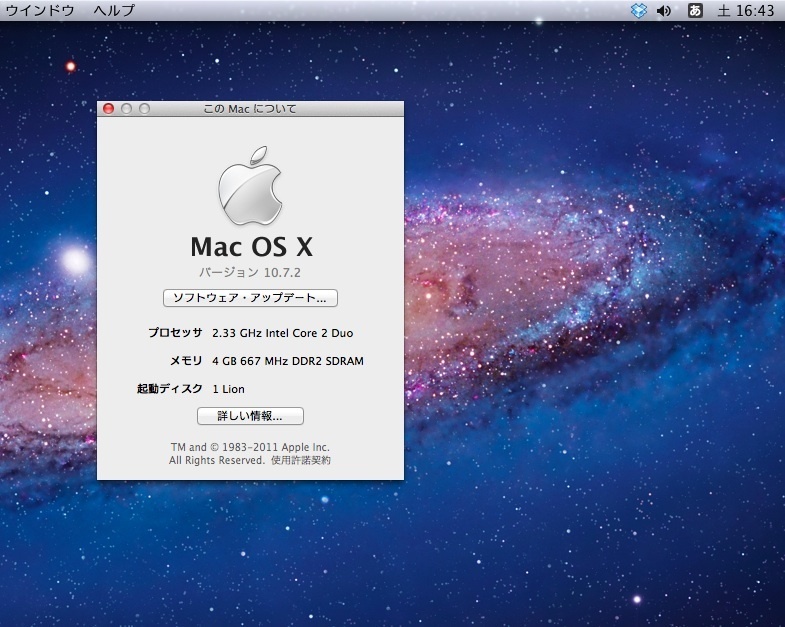This screenshot has width=785, height=627.
Task: Click the version text 10.7.2
Action: coord(250,272)
